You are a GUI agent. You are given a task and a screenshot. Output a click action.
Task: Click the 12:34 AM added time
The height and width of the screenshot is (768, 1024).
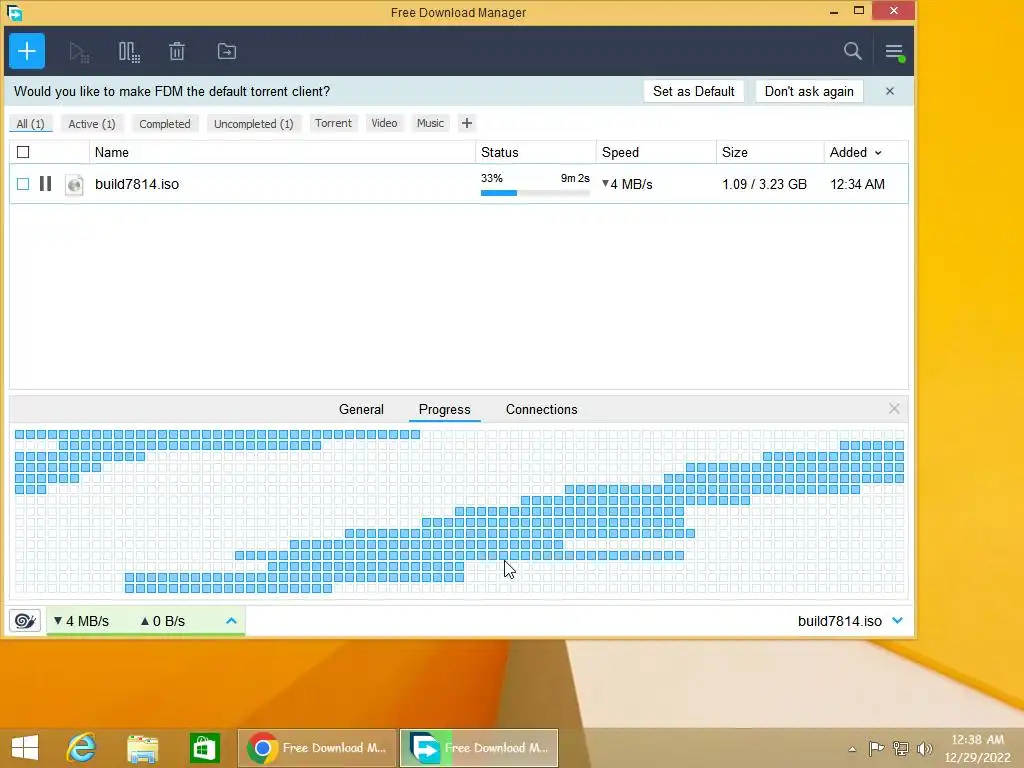pos(857,184)
